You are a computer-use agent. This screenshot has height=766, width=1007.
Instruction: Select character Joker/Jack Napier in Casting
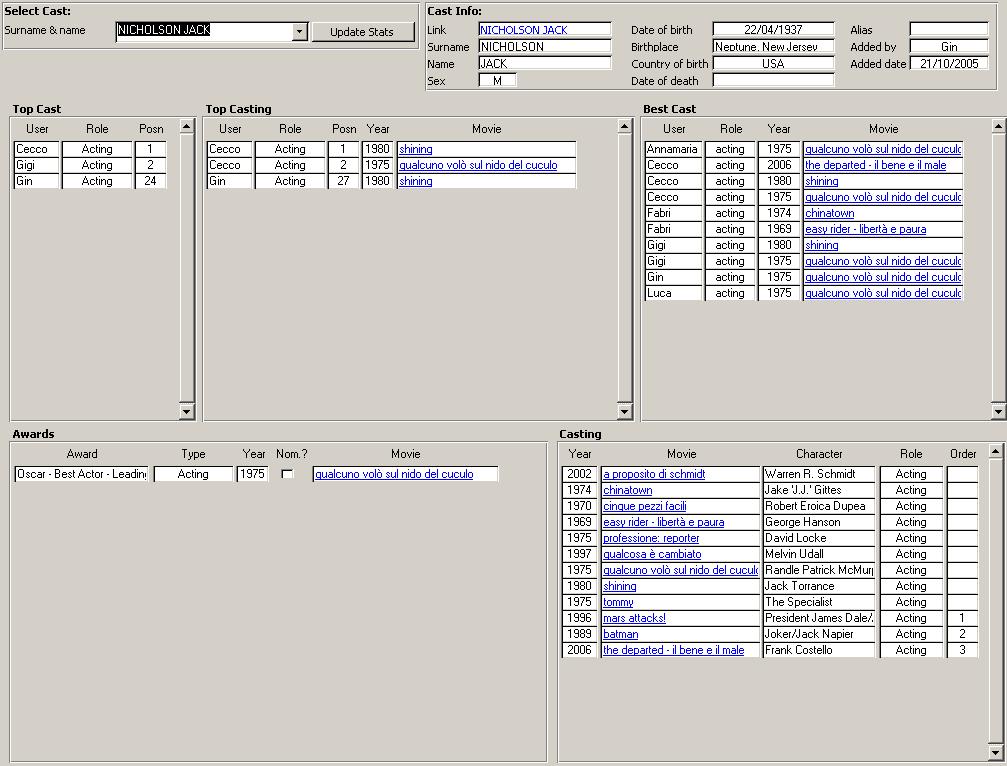click(x=819, y=634)
